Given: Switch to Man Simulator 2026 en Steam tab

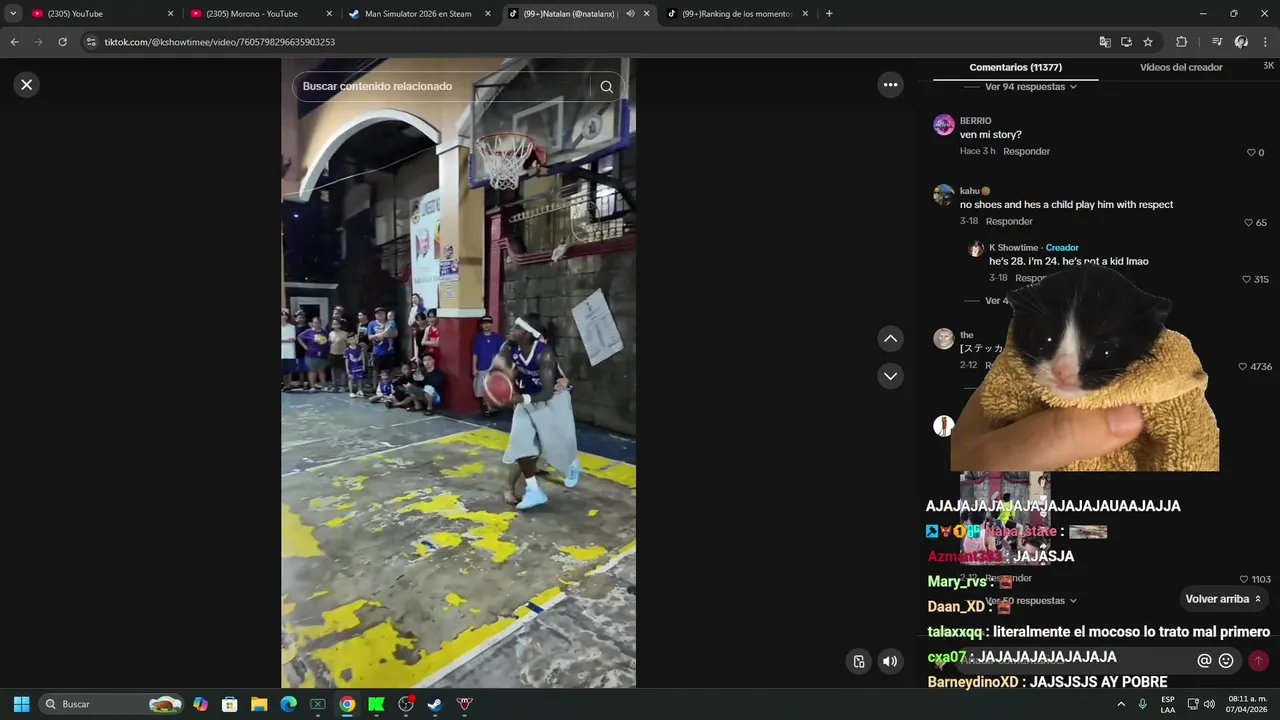Looking at the screenshot, I should 418,14.
